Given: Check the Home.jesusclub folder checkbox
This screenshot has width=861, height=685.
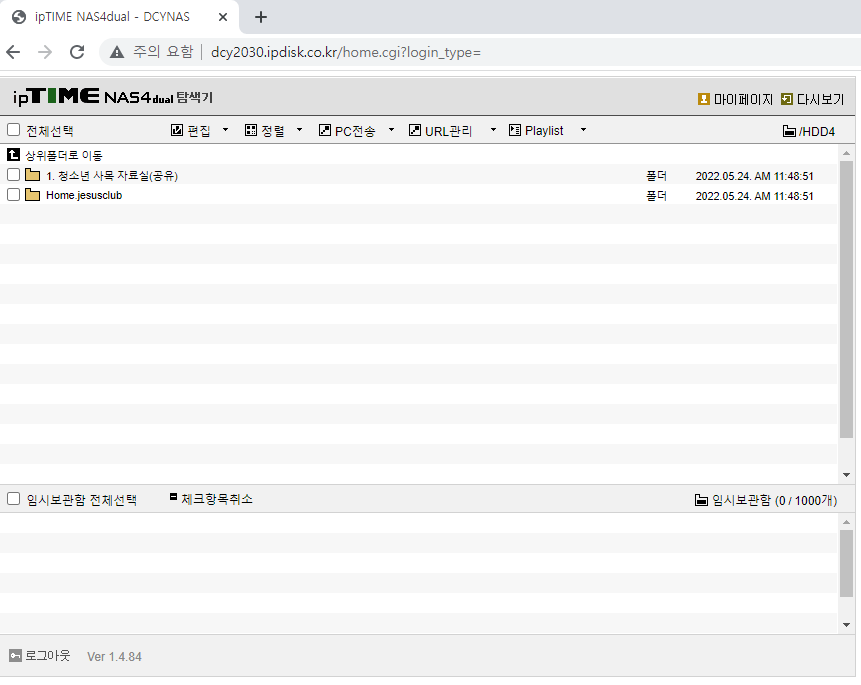Looking at the screenshot, I should click(x=13, y=194).
